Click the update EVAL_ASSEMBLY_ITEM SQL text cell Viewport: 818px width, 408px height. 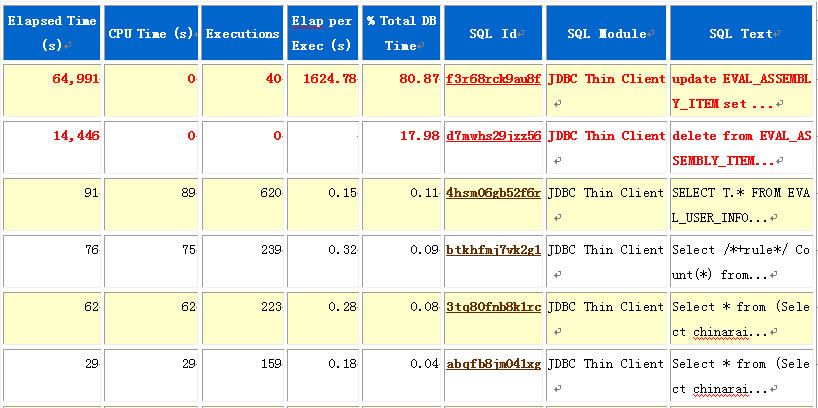741,90
